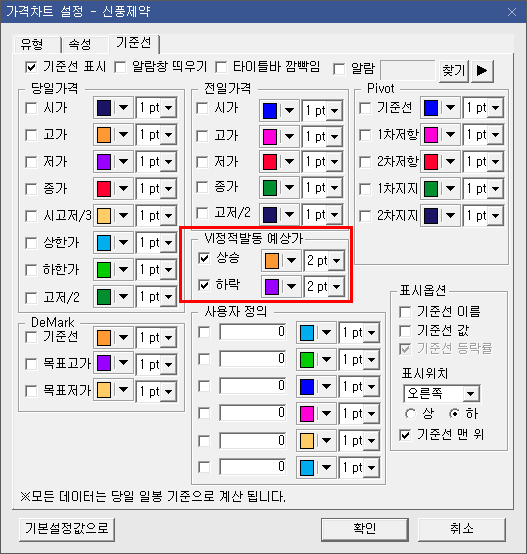Toggle the 기준선 표시 checkbox
The height and width of the screenshot is (554, 527).
pos(31,67)
